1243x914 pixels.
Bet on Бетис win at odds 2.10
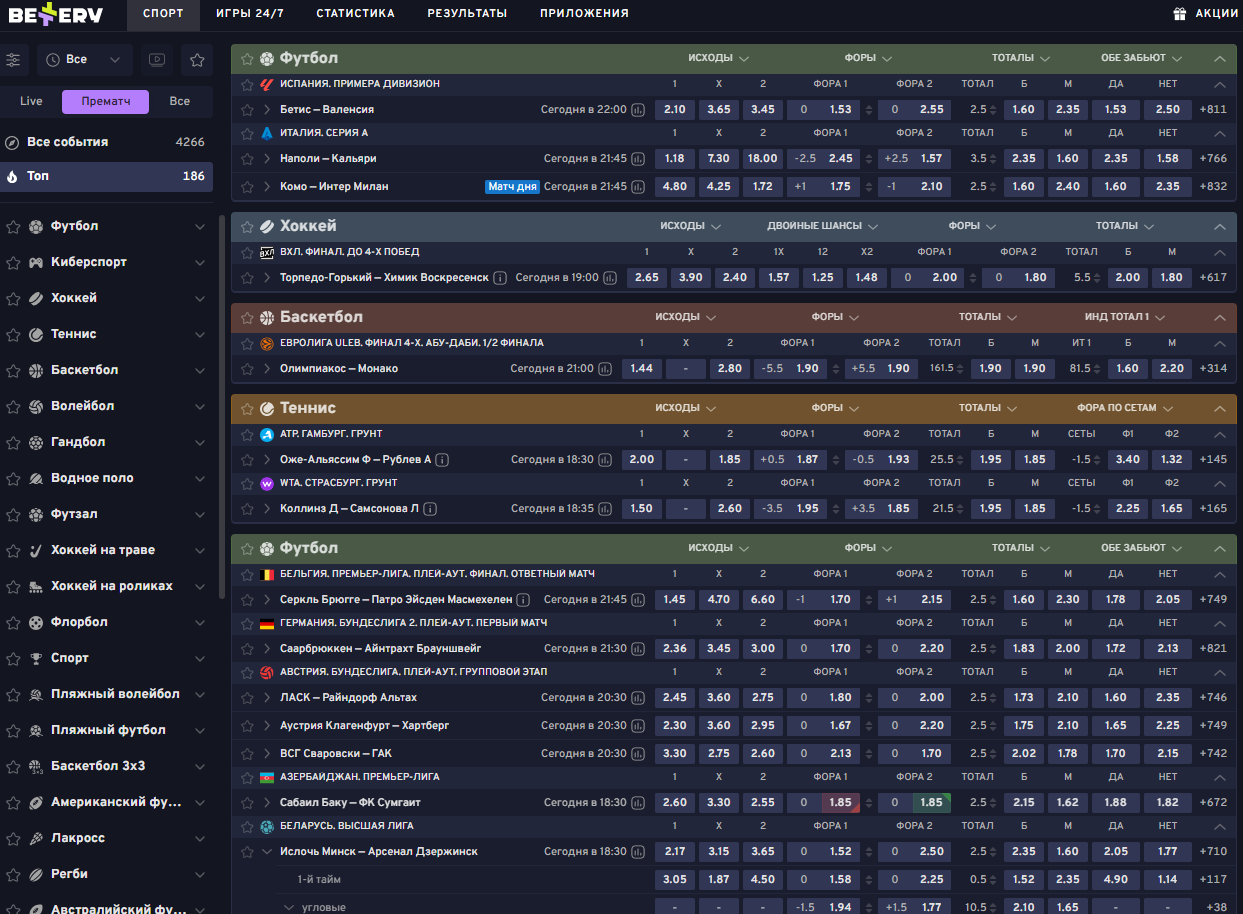(x=675, y=110)
